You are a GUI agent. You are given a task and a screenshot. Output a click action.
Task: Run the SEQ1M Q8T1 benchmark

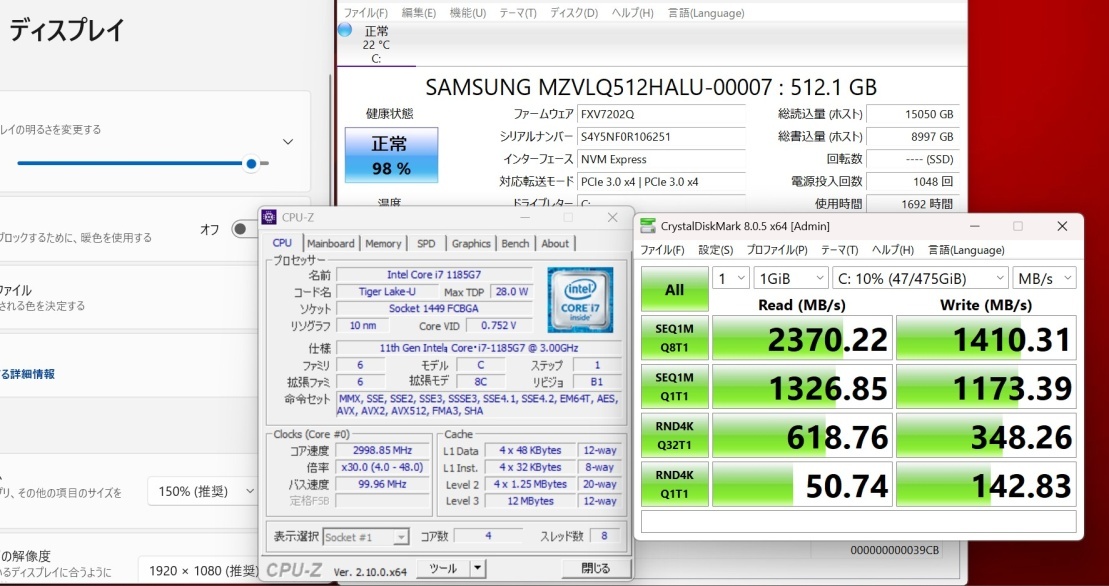(674, 338)
